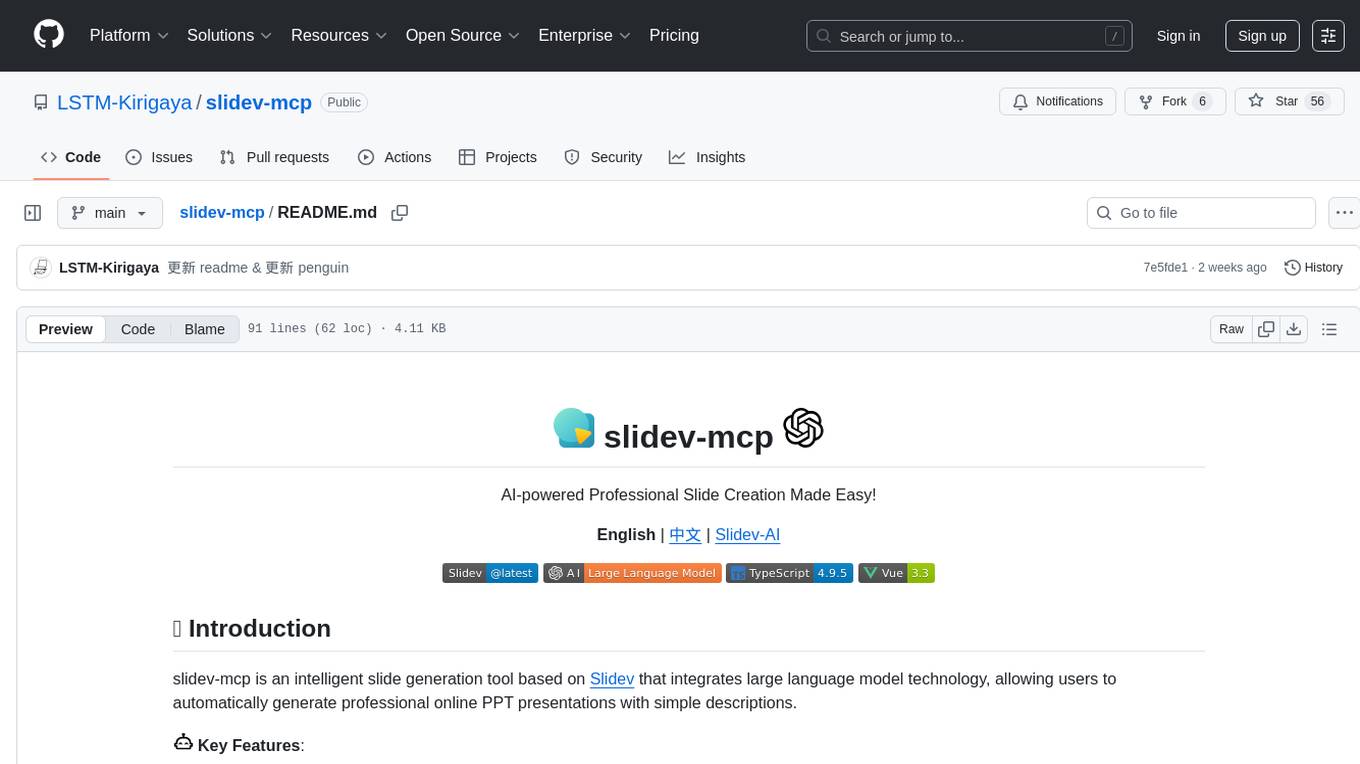Image resolution: width=1360 pixels, height=764 pixels.
Task: Click the star count 56
Action: click(x=1317, y=101)
